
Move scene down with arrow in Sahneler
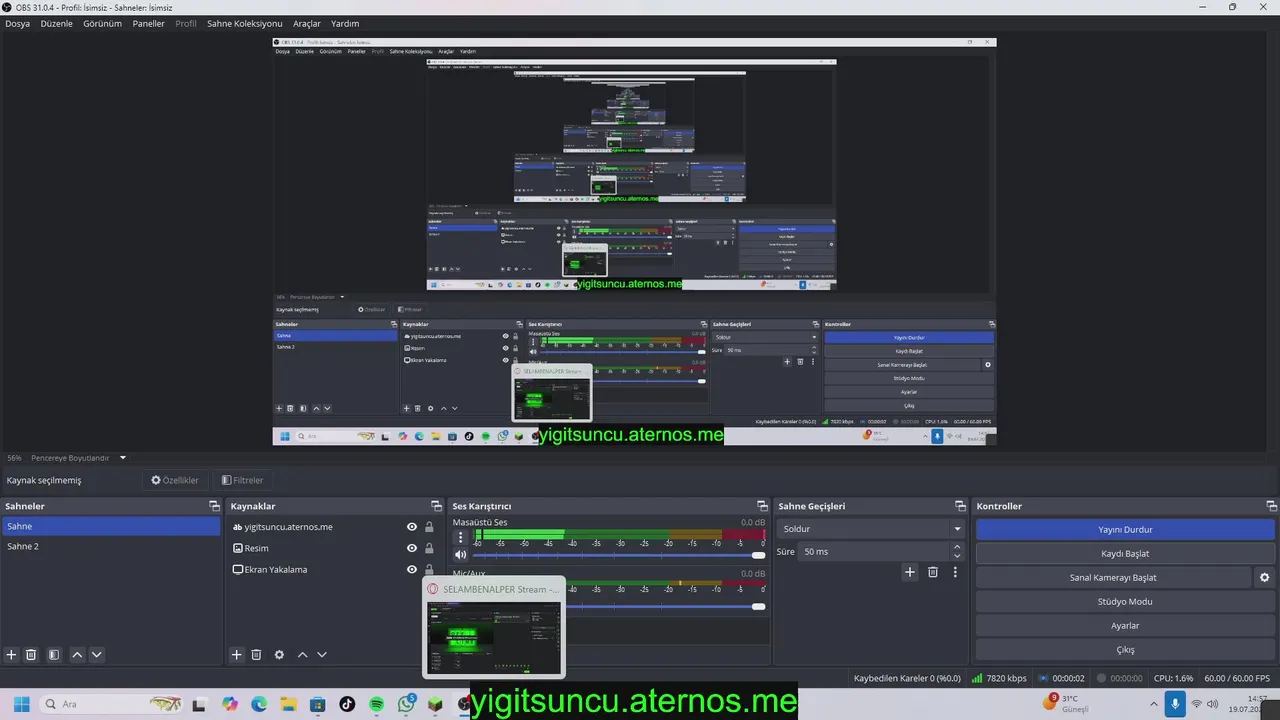[96, 655]
